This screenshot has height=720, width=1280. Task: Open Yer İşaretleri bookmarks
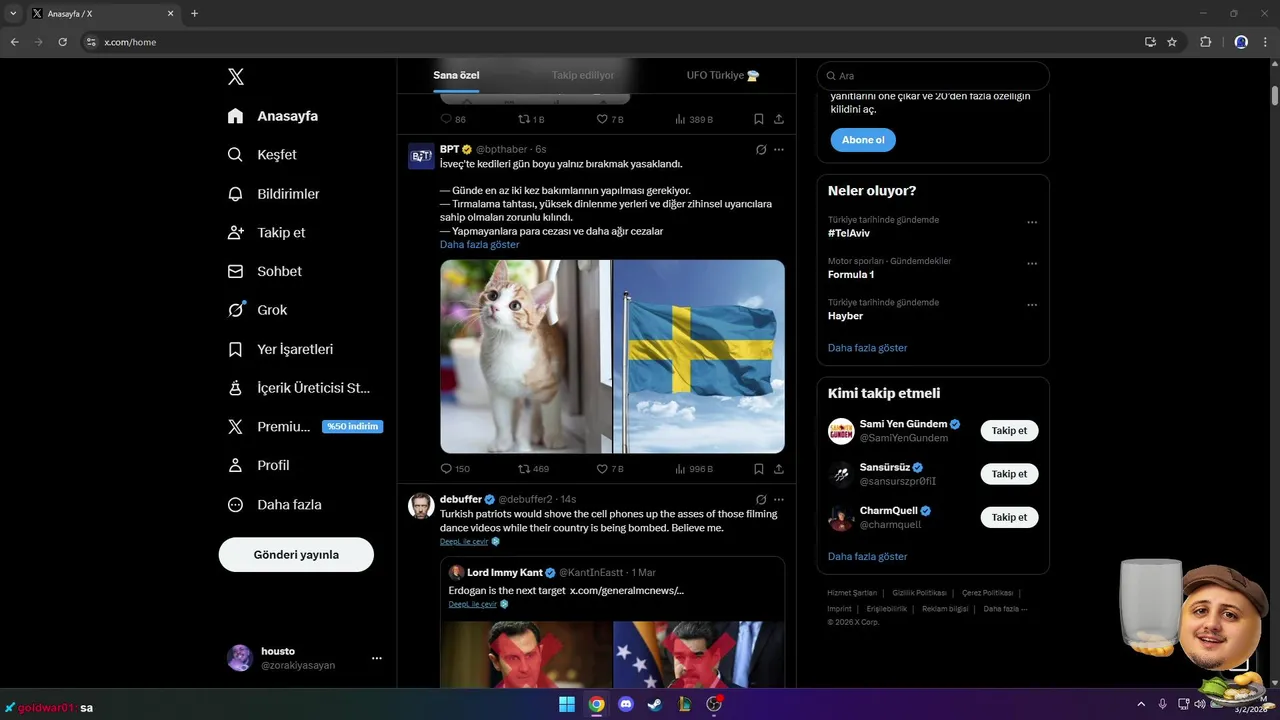pos(280,349)
